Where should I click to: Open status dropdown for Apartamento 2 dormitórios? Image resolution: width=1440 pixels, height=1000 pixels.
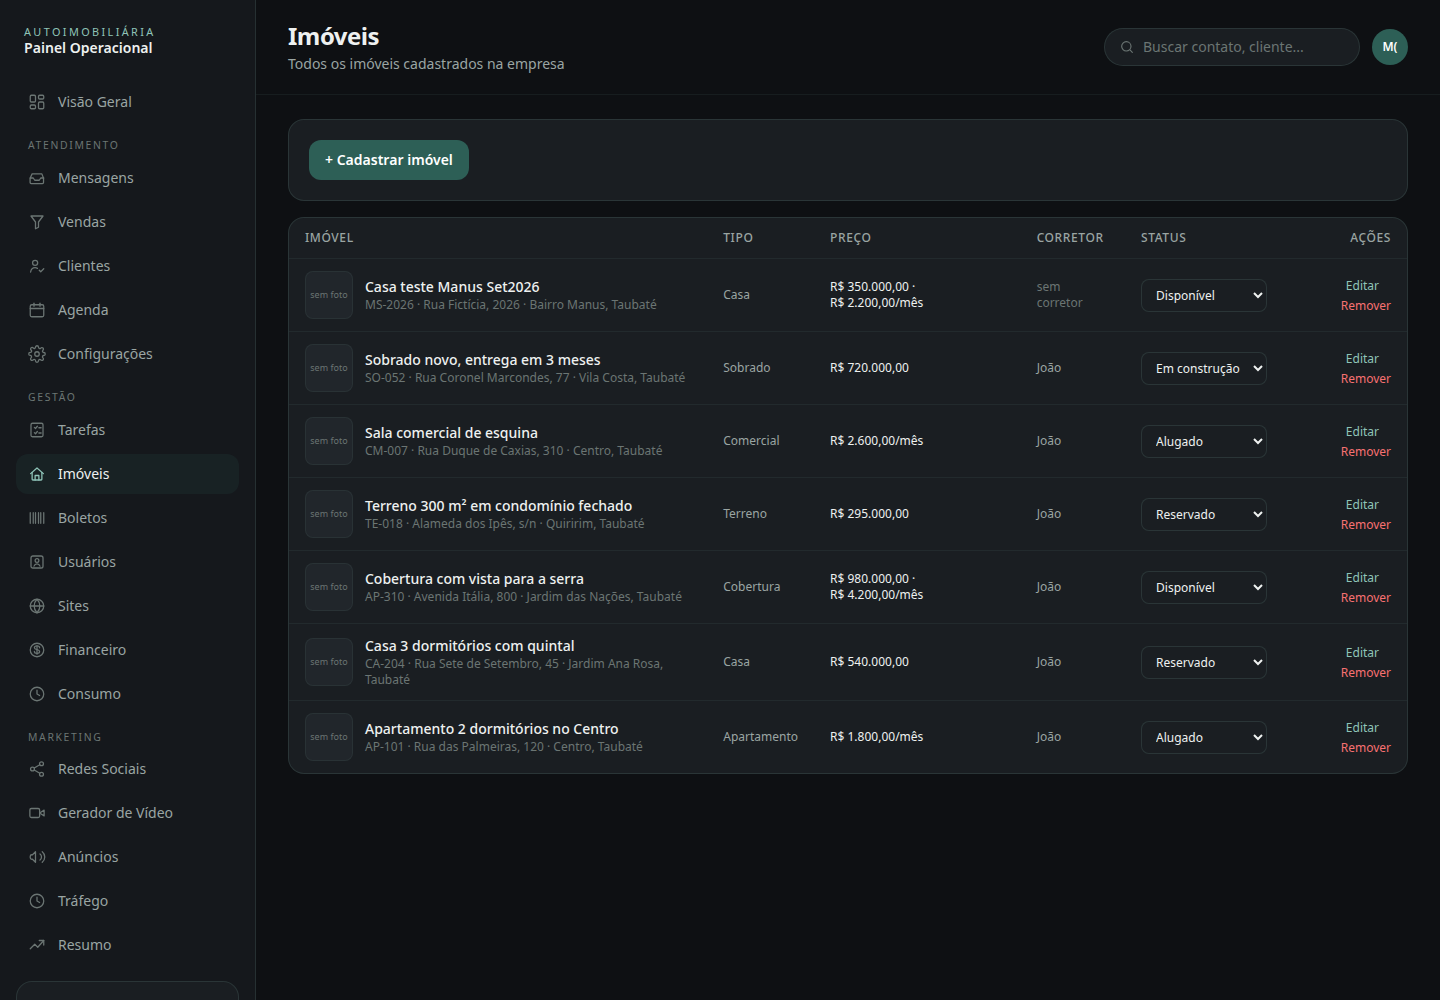pos(1204,737)
